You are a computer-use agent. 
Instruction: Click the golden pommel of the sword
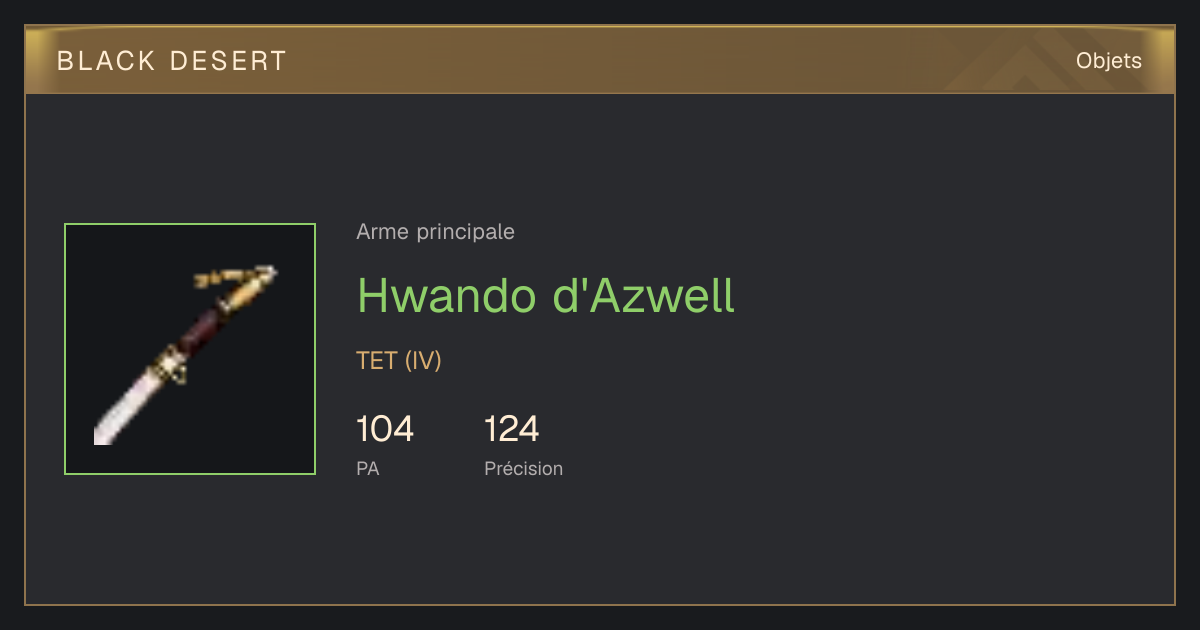point(246,291)
